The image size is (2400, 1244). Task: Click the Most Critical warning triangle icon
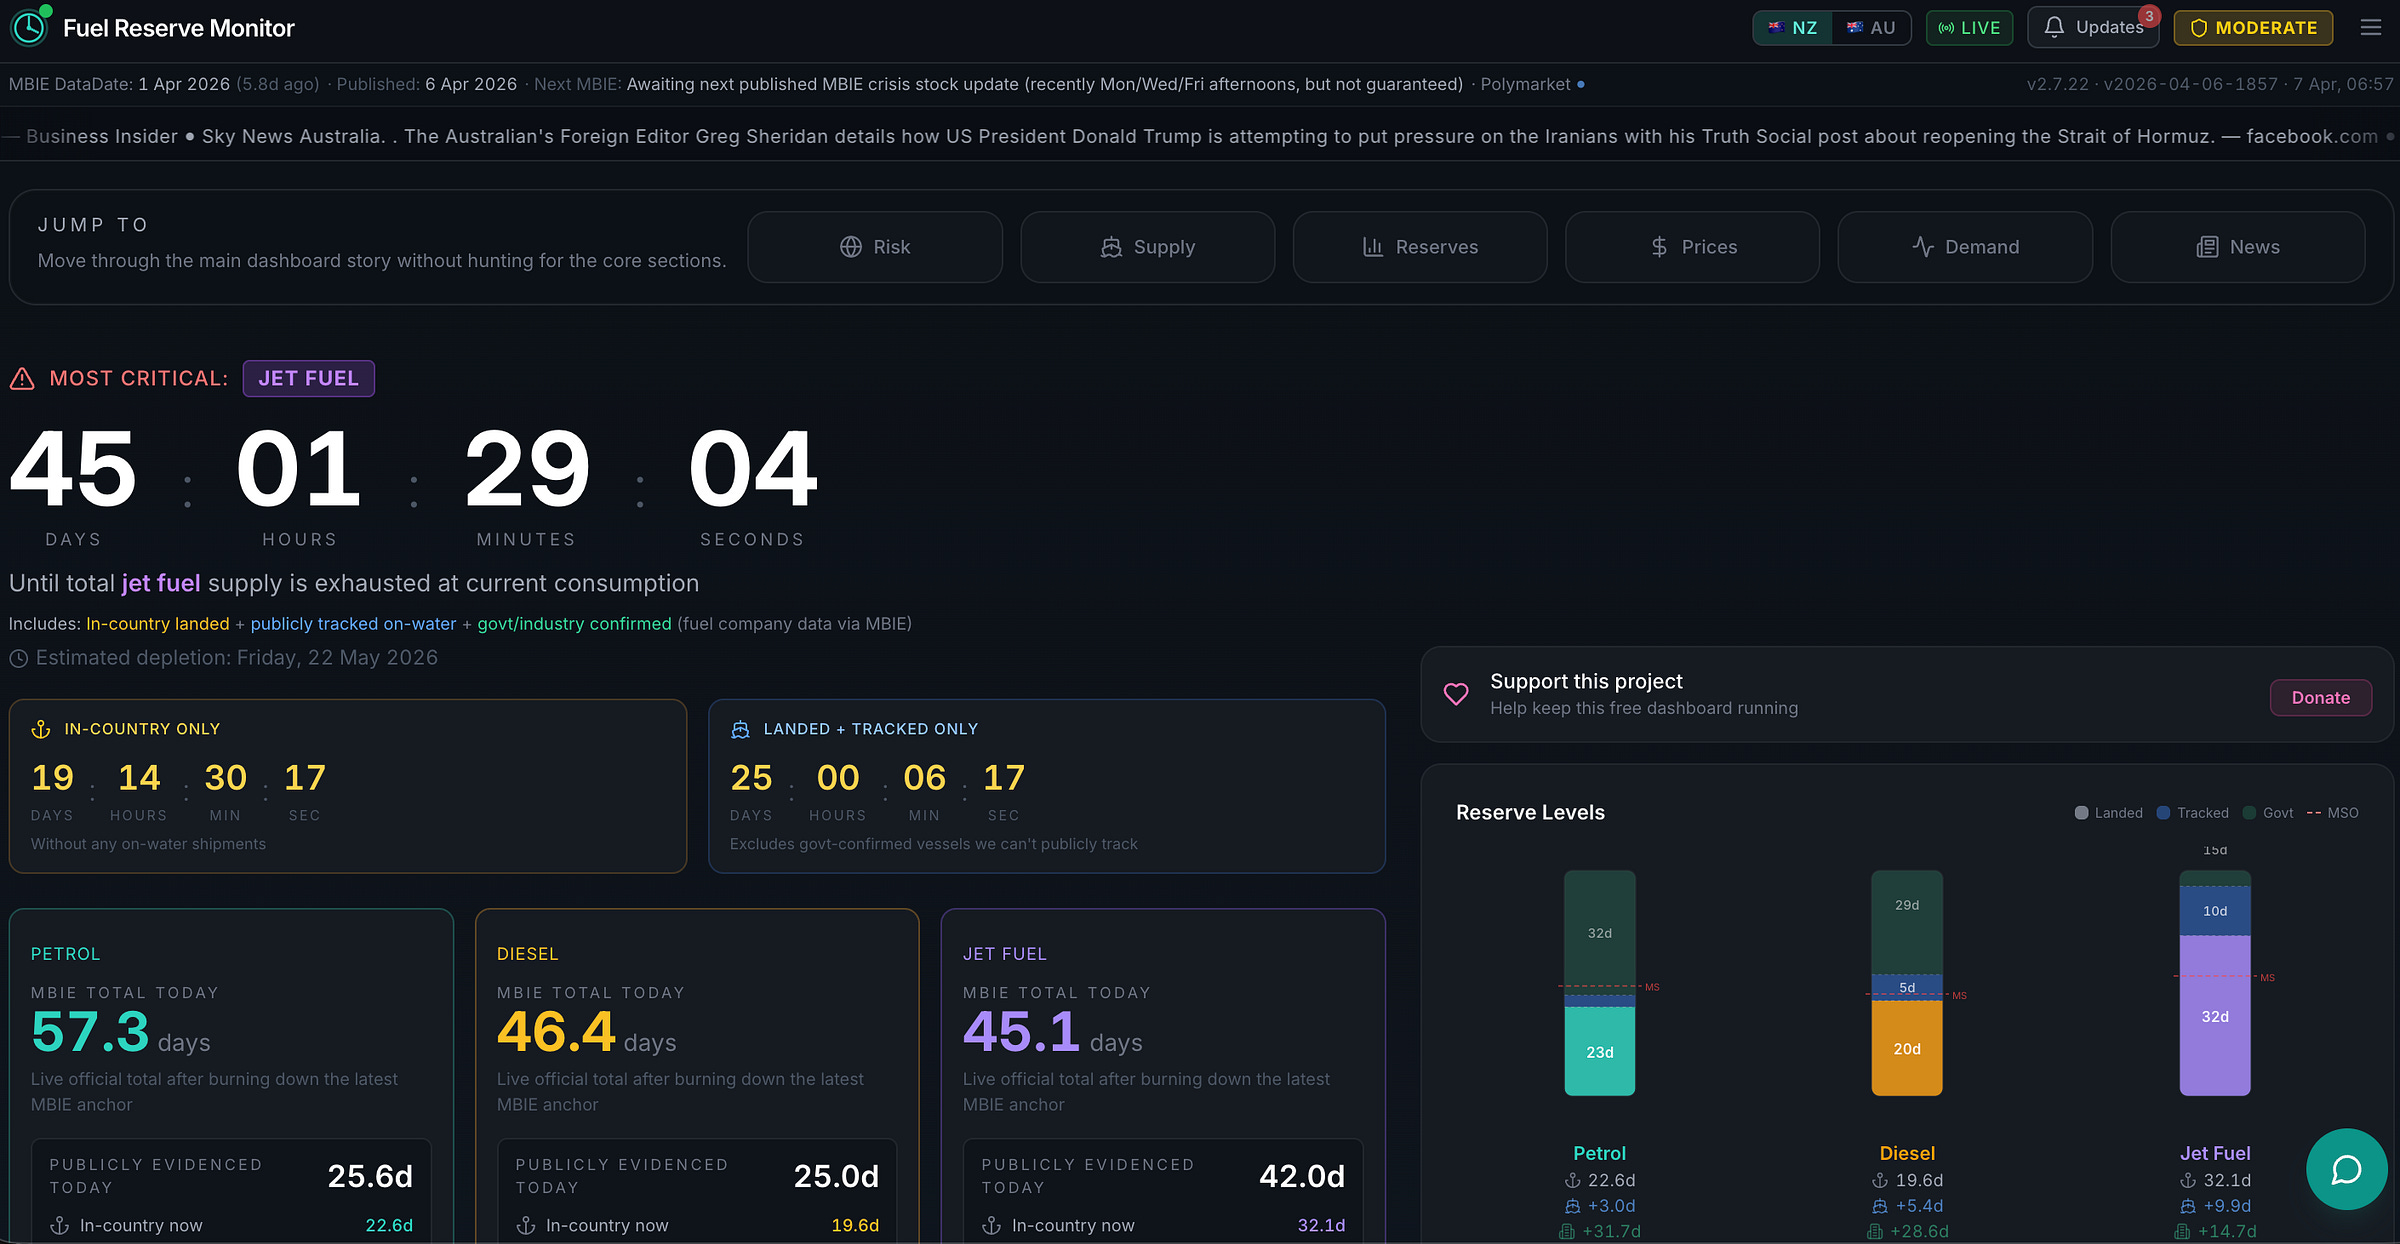pos(22,379)
